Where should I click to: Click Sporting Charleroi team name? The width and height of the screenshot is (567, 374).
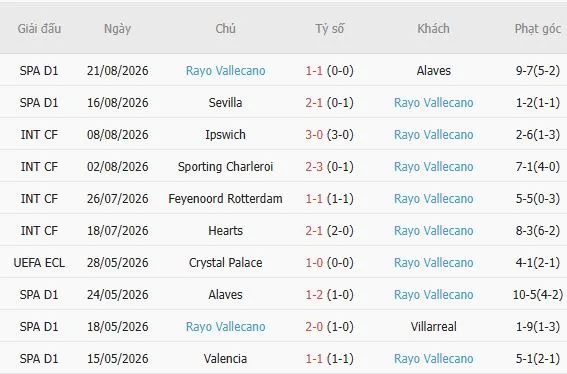[225, 167]
